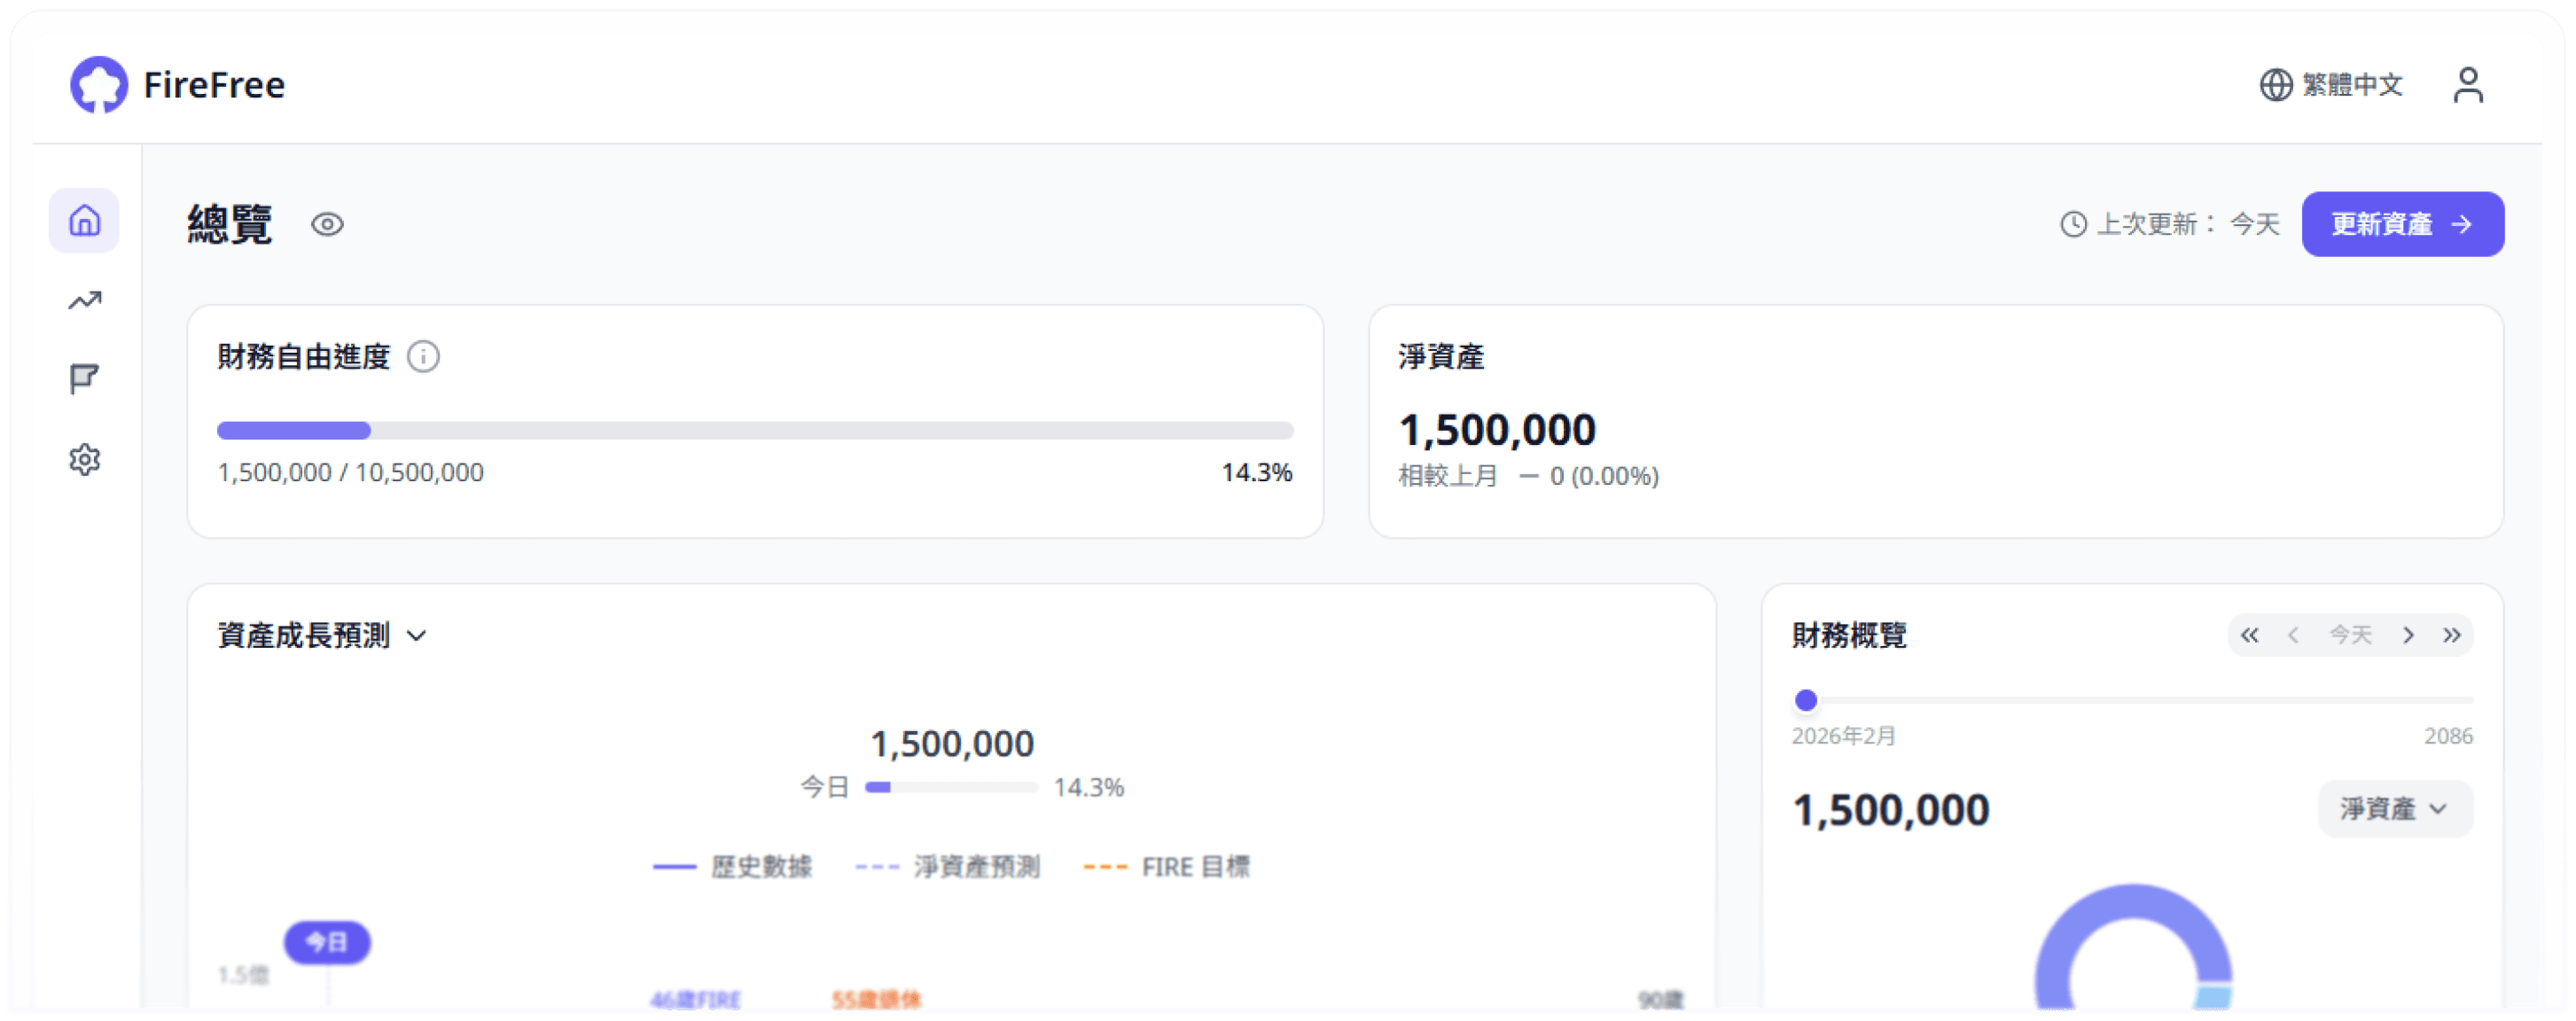The width and height of the screenshot is (2576, 1021).
Task: Open the goals flag sidebar icon
Action: tap(84, 378)
